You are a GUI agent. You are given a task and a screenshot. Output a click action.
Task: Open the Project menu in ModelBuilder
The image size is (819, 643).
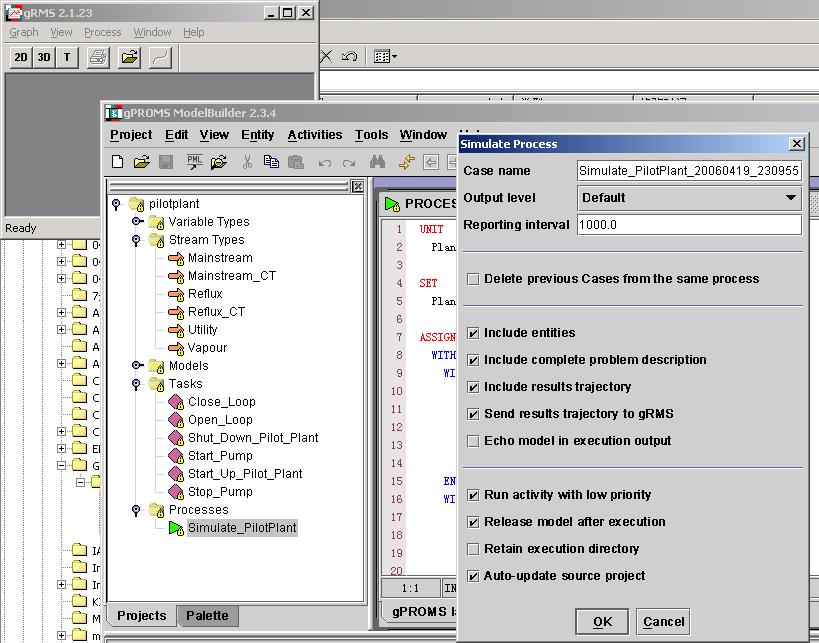tap(131, 135)
